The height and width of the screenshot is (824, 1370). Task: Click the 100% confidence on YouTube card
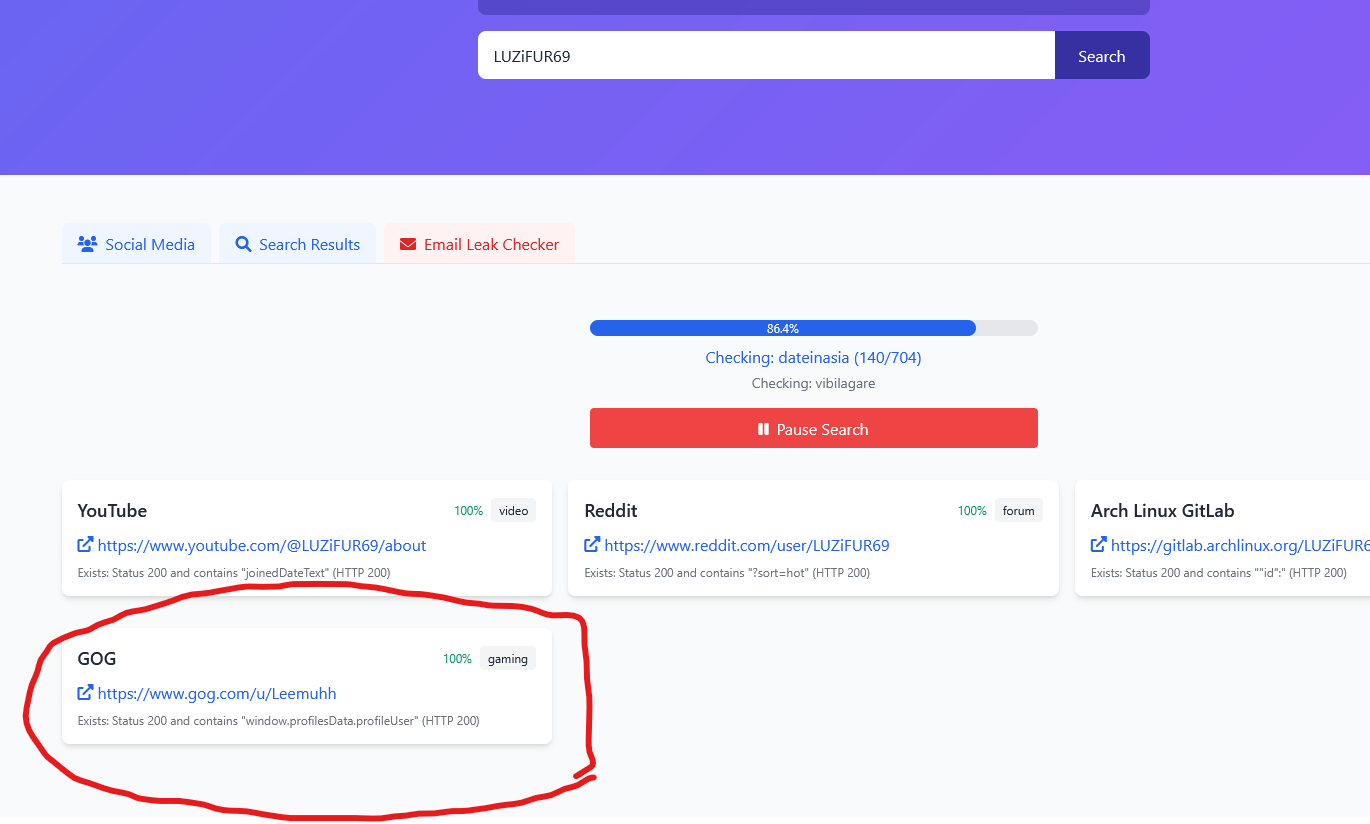(469, 510)
